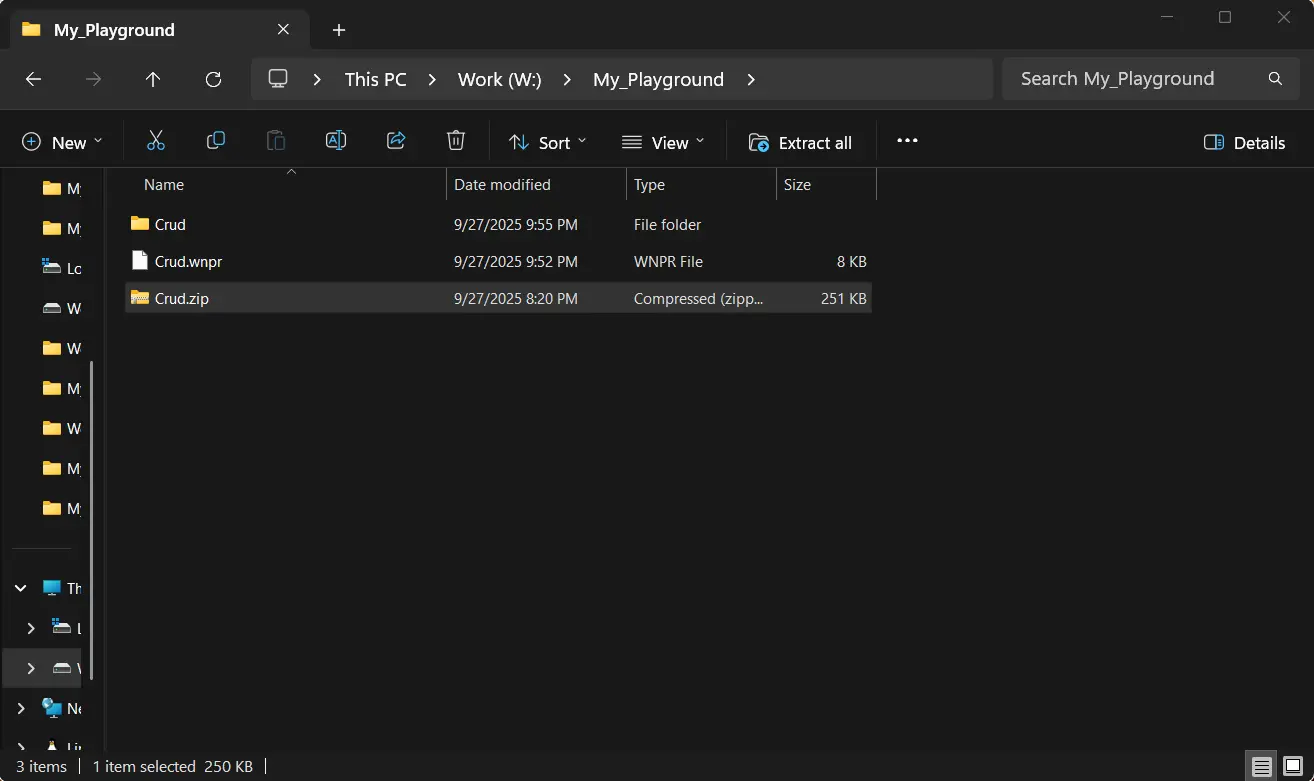
Task: Open a new tab with plus button
Action: tap(339, 30)
